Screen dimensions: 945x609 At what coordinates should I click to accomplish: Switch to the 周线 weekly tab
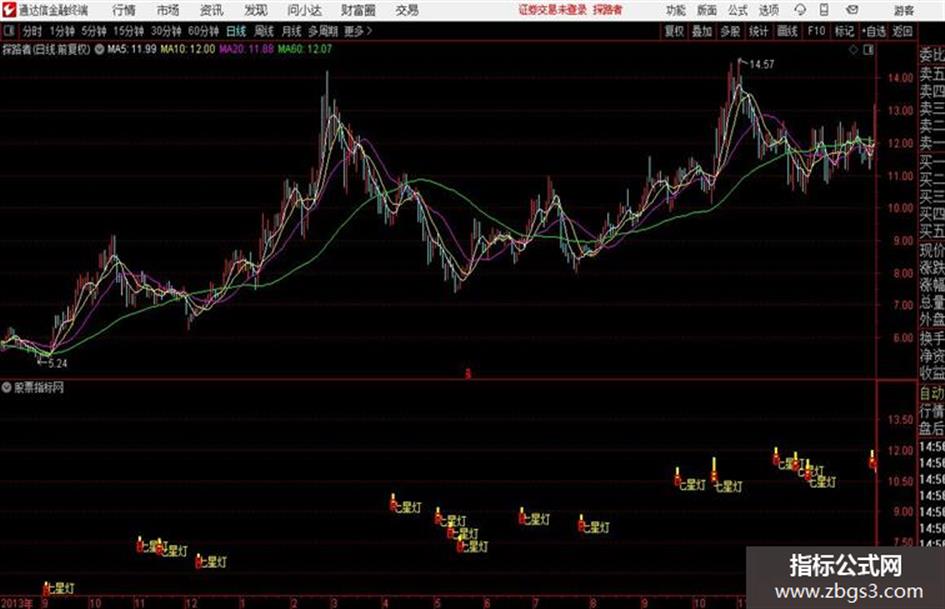(x=264, y=31)
